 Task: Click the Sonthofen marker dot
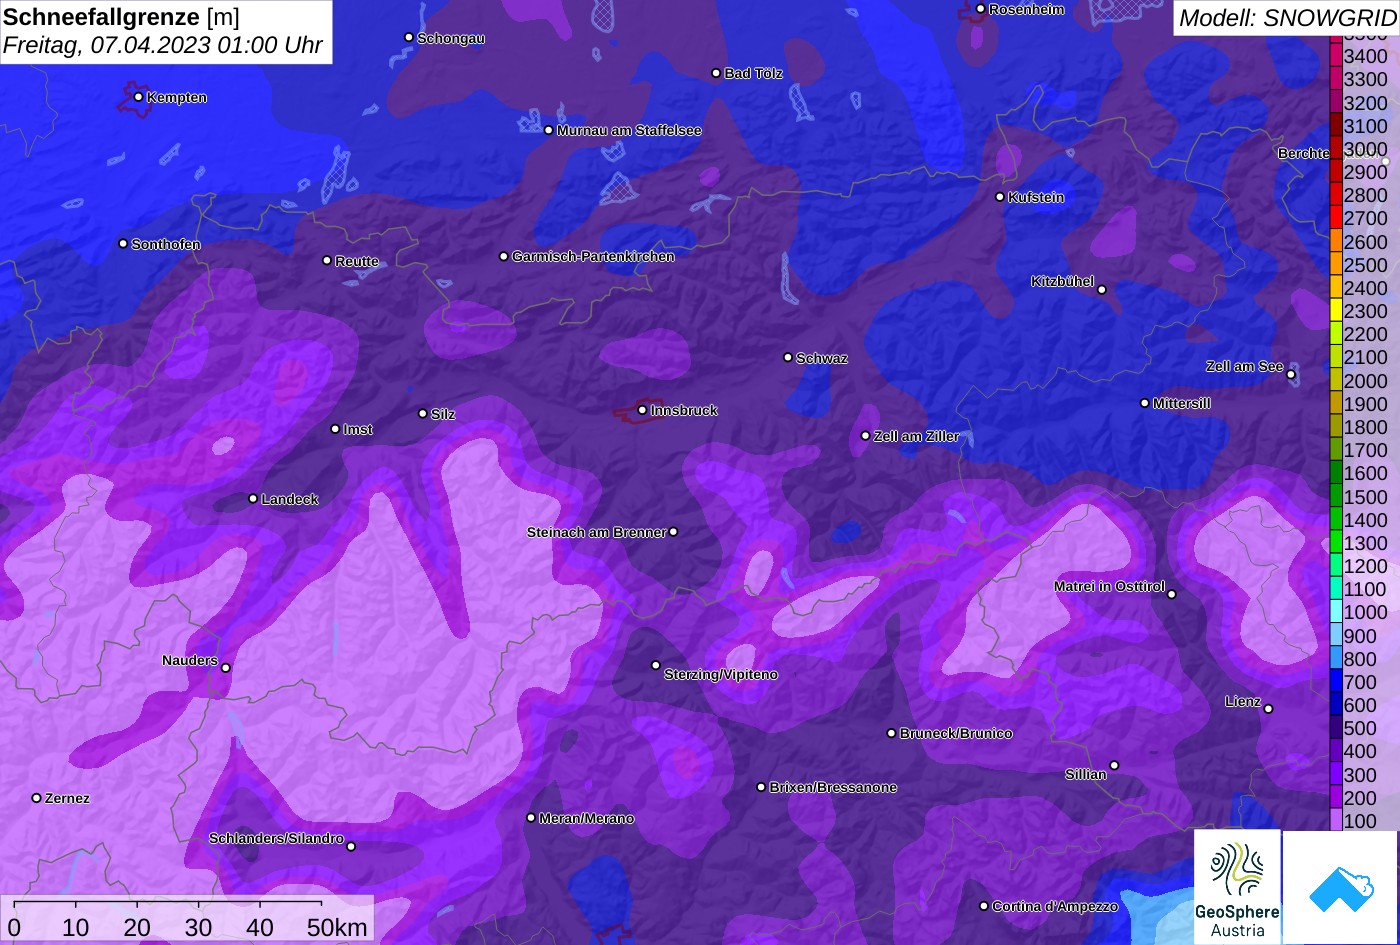123,243
